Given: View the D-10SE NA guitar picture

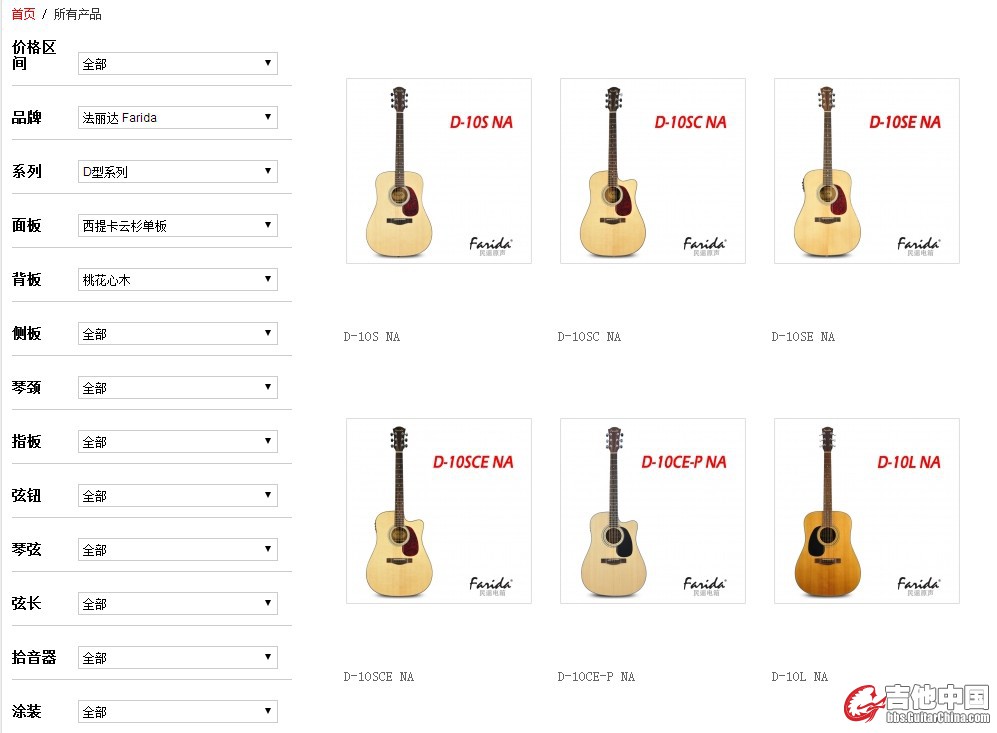Looking at the screenshot, I should (x=866, y=171).
